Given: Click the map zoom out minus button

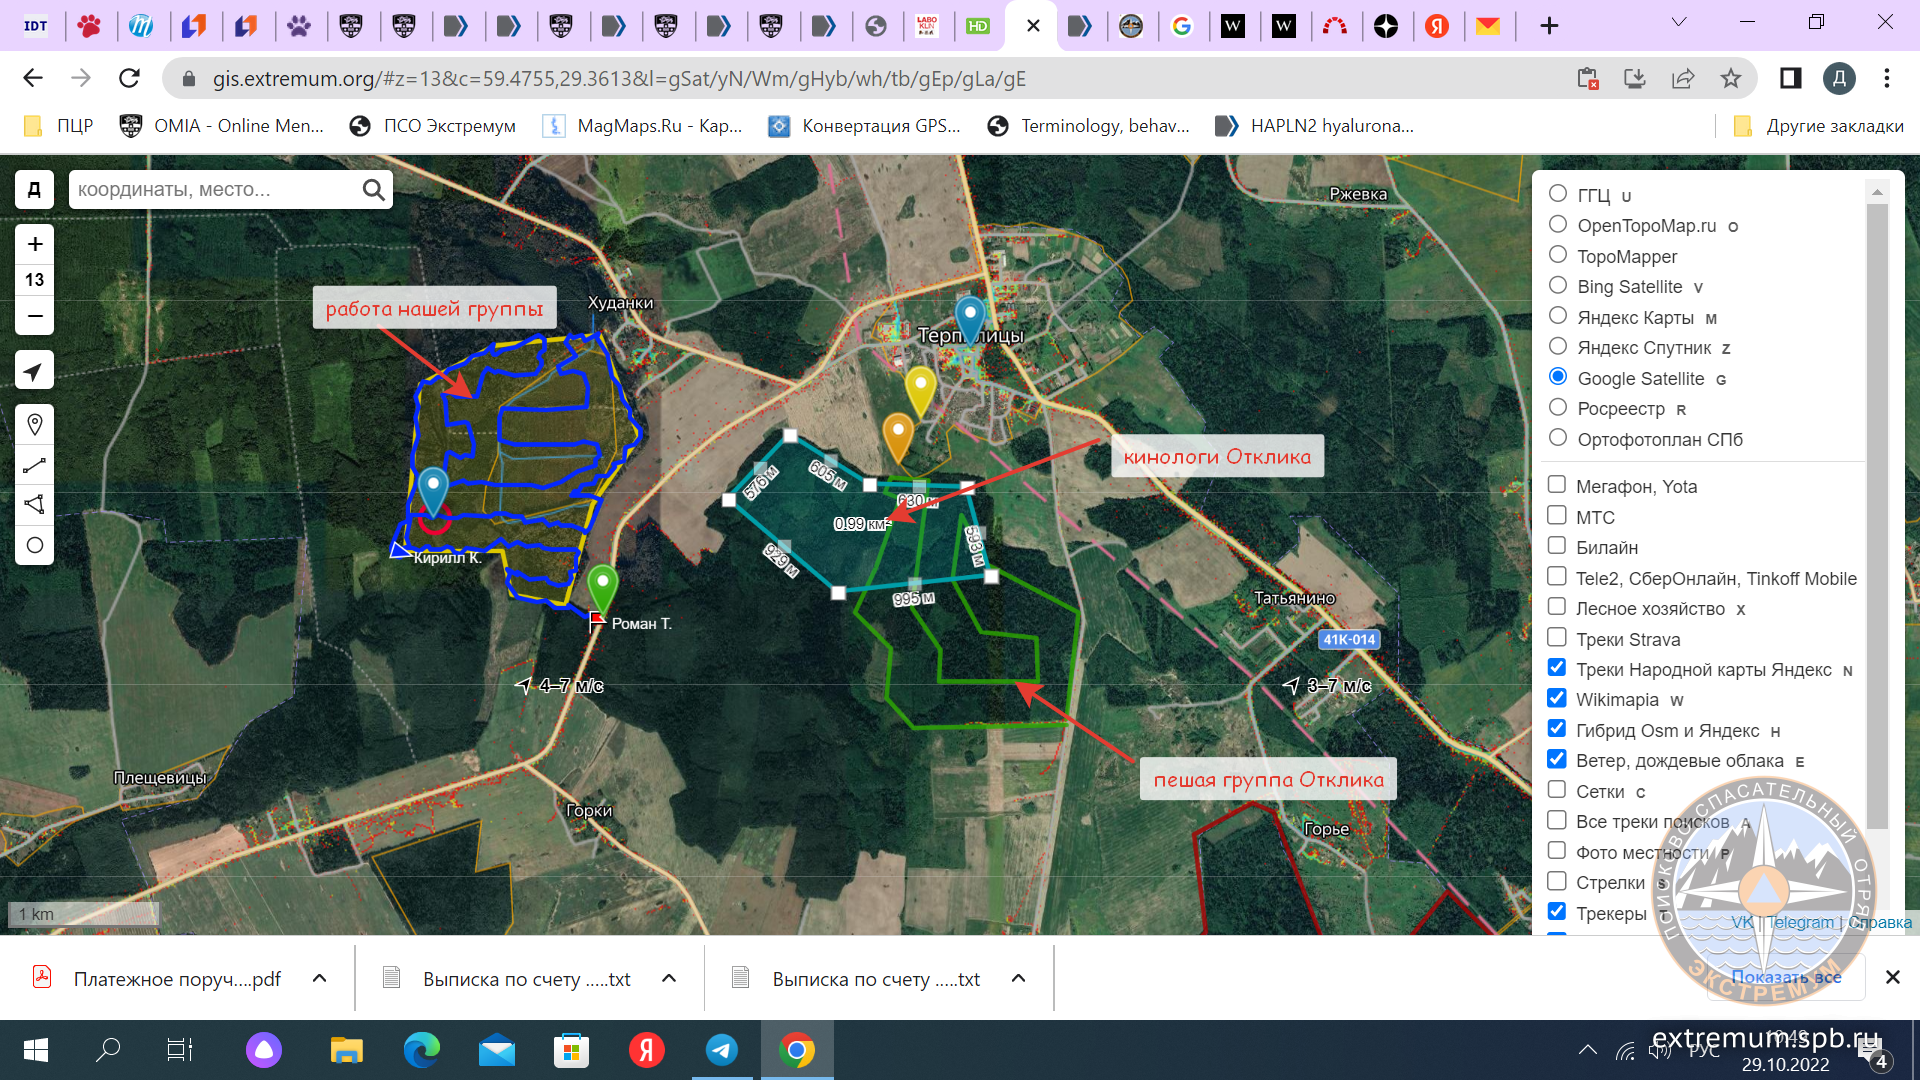Looking at the screenshot, I should coord(35,317).
